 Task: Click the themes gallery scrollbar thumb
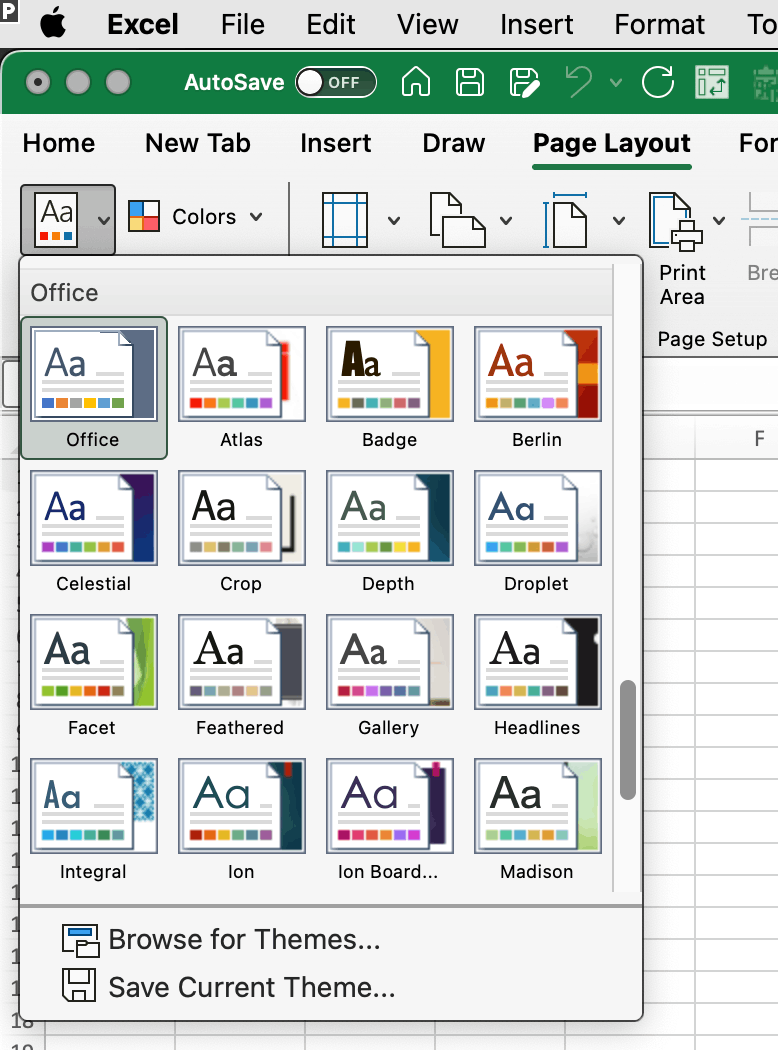[x=627, y=740]
